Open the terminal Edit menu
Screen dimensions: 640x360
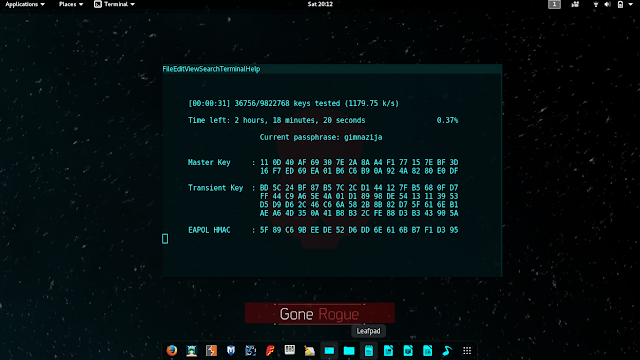pyautogui.click(x=179, y=69)
